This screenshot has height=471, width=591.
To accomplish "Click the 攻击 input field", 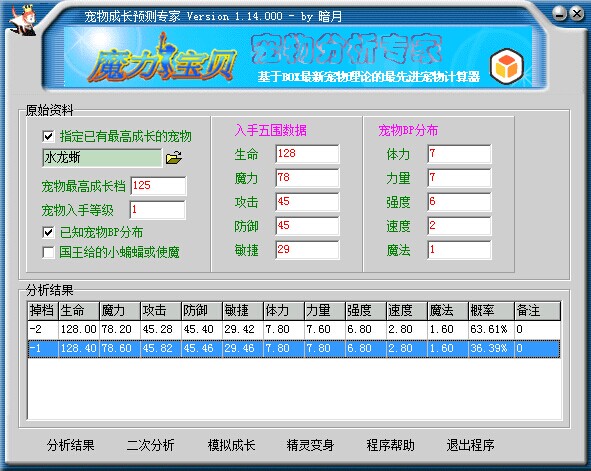I will tap(308, 202).
